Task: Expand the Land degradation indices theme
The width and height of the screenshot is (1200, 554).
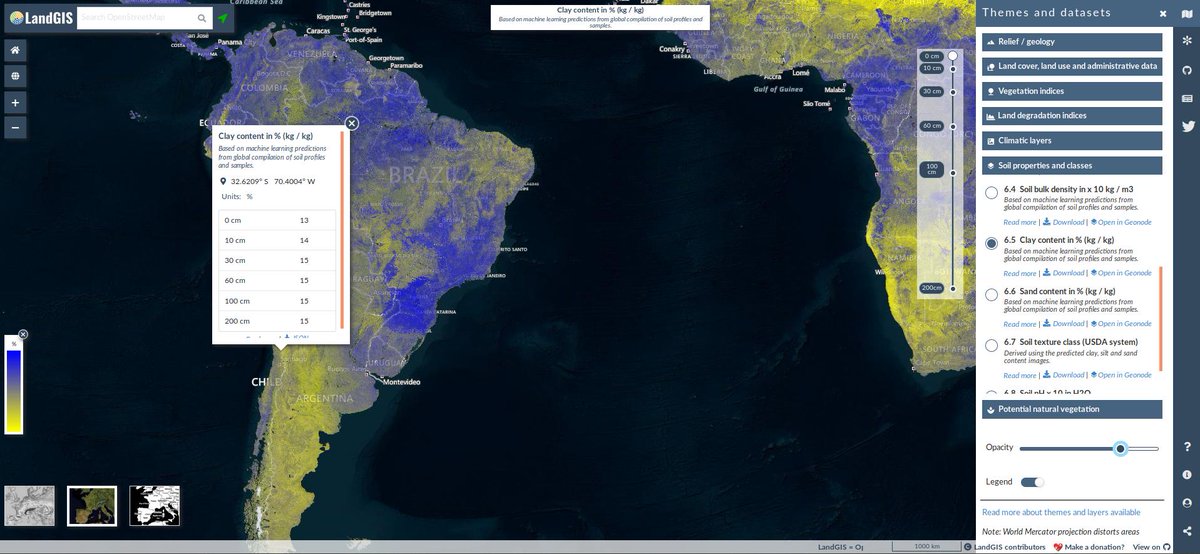Action: pyautogui.click(x=1072, y=116)
